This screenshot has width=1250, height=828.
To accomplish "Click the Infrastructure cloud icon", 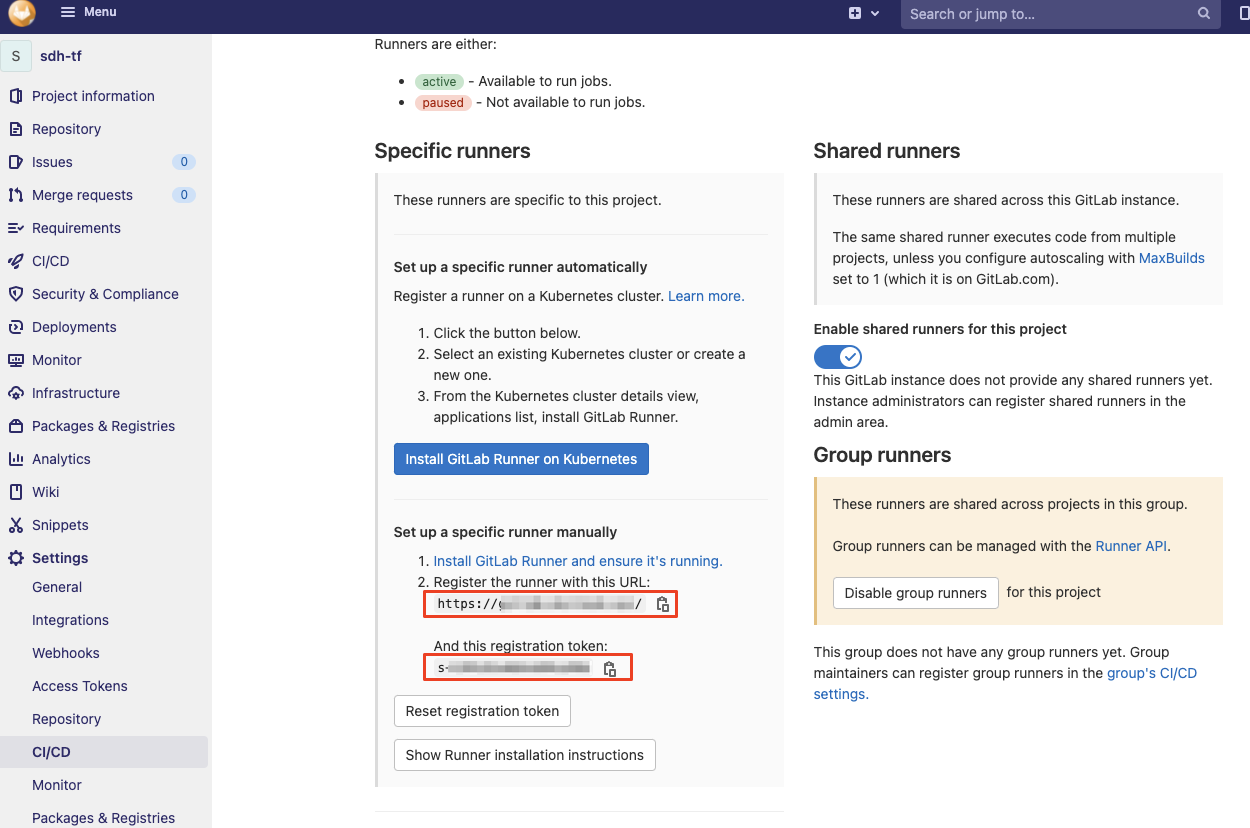I will coord(15,393).
